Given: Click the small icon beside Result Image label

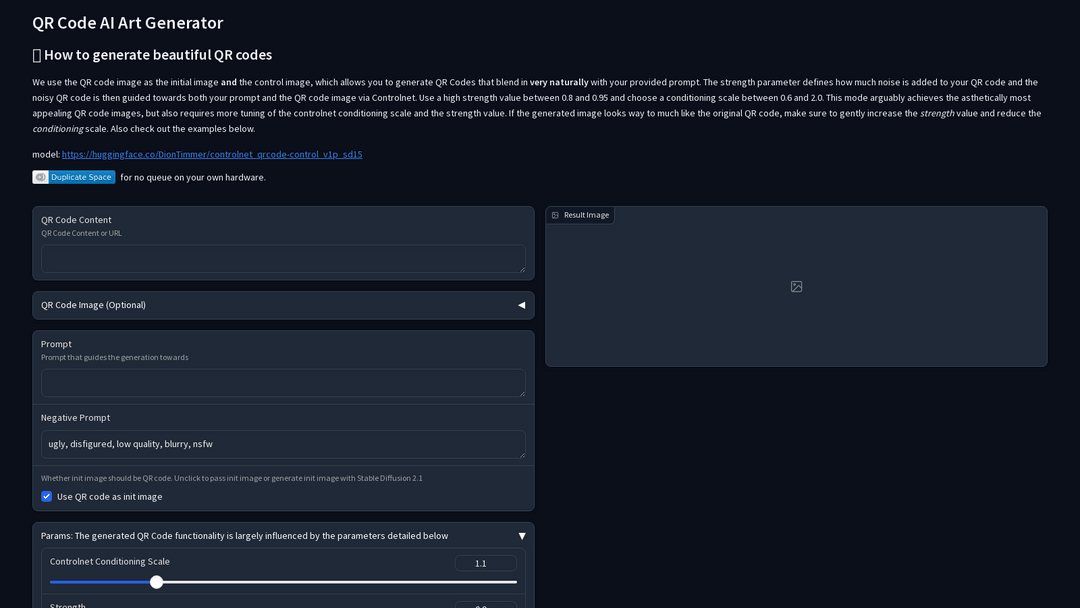Looking at the screenshot, I should (x=556, y=215).
